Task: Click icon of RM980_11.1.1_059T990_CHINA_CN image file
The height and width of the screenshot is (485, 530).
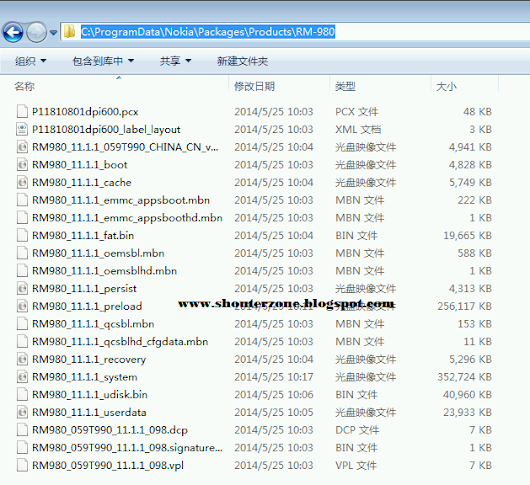Action: coord(22,147)
